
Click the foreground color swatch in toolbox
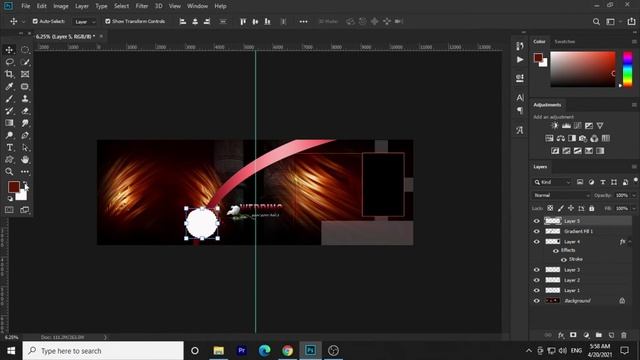coord(13,187)
